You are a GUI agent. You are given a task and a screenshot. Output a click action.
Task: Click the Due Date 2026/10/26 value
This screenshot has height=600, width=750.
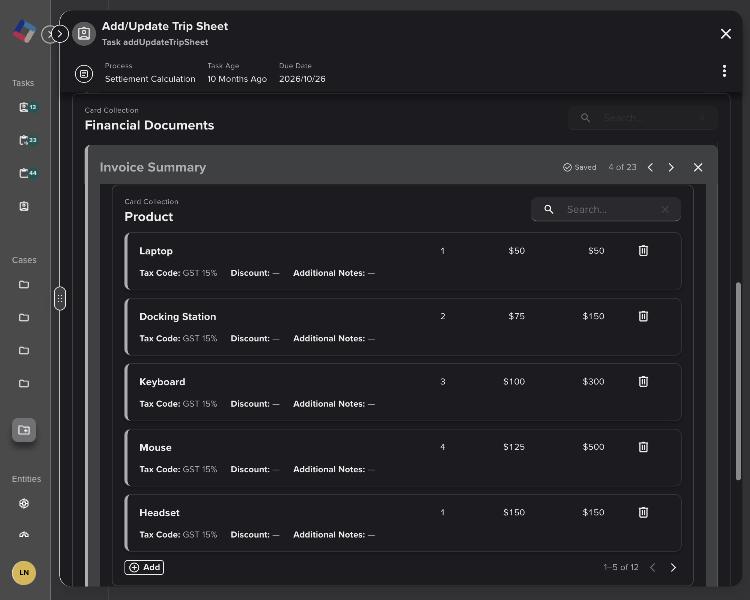pyautogui.click(x=302, y=79)
